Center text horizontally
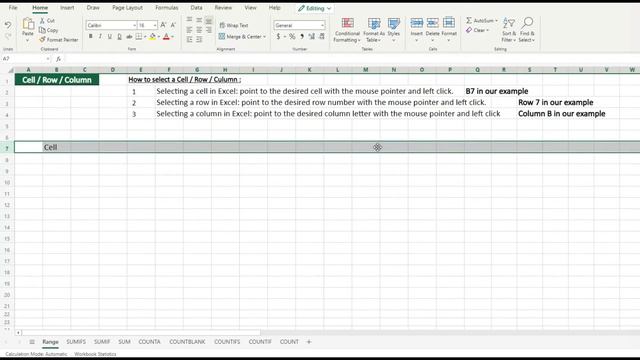Screen dimensions: 640x360 (x=199, y=30)
